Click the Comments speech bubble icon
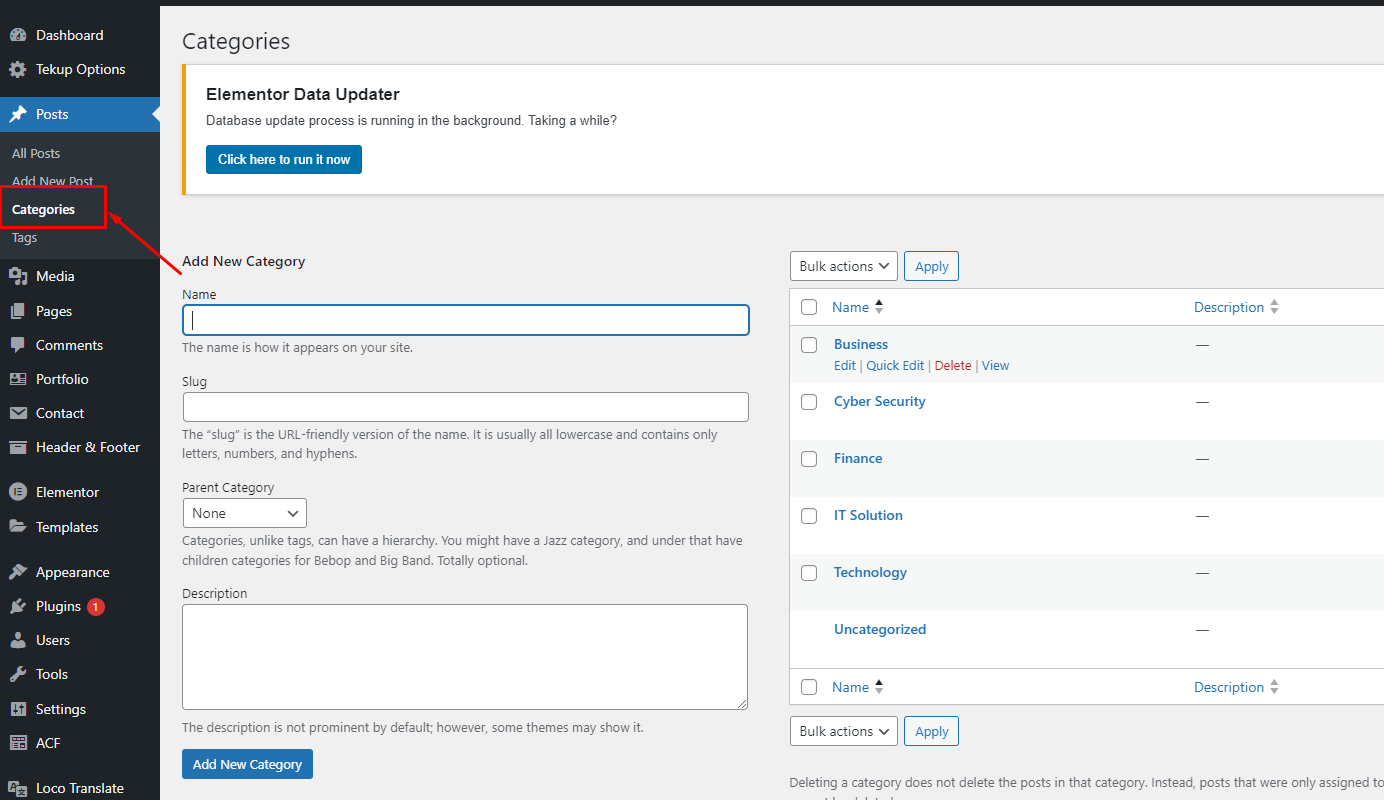The height and width of the screenshot is (800, 1384). [18, 345]
